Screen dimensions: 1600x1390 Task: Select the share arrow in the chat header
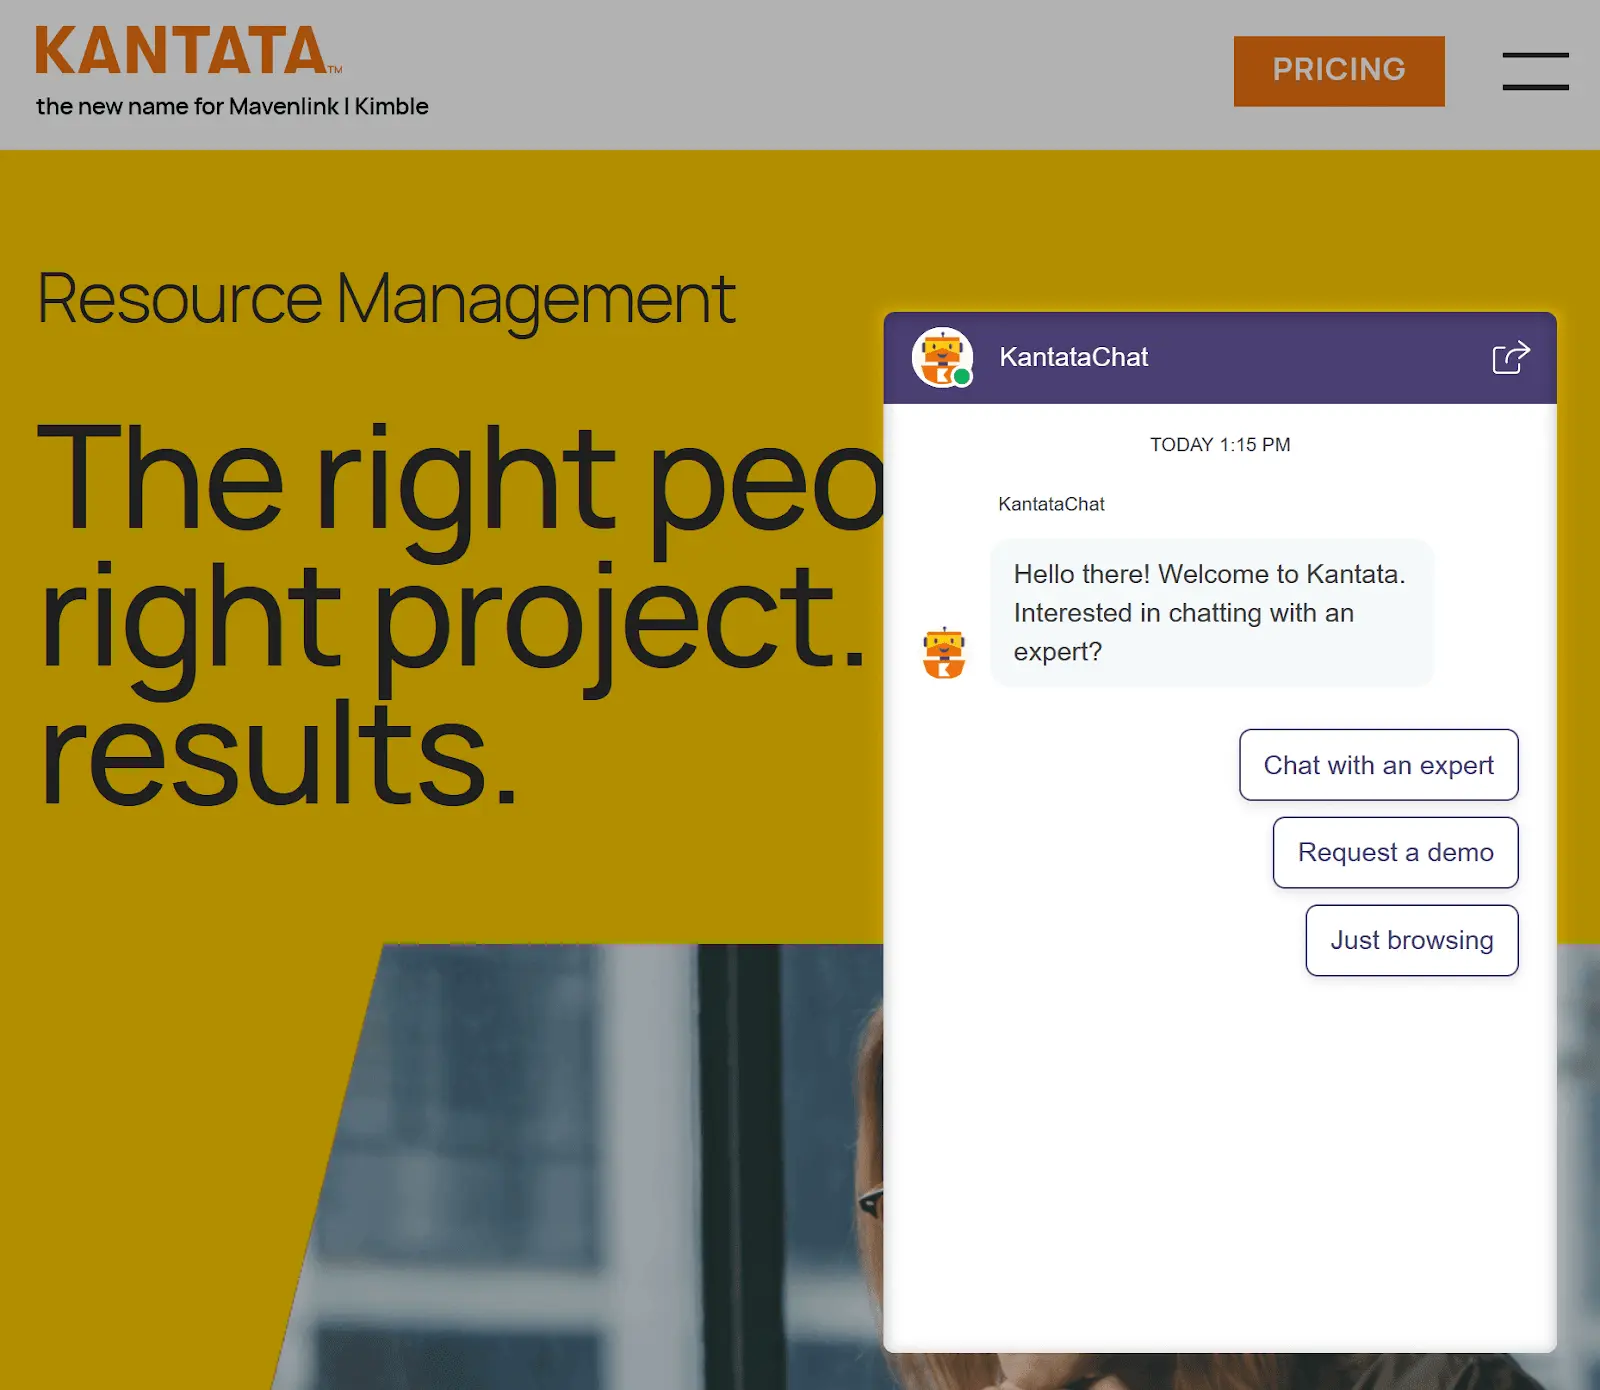coord(1513,357)
